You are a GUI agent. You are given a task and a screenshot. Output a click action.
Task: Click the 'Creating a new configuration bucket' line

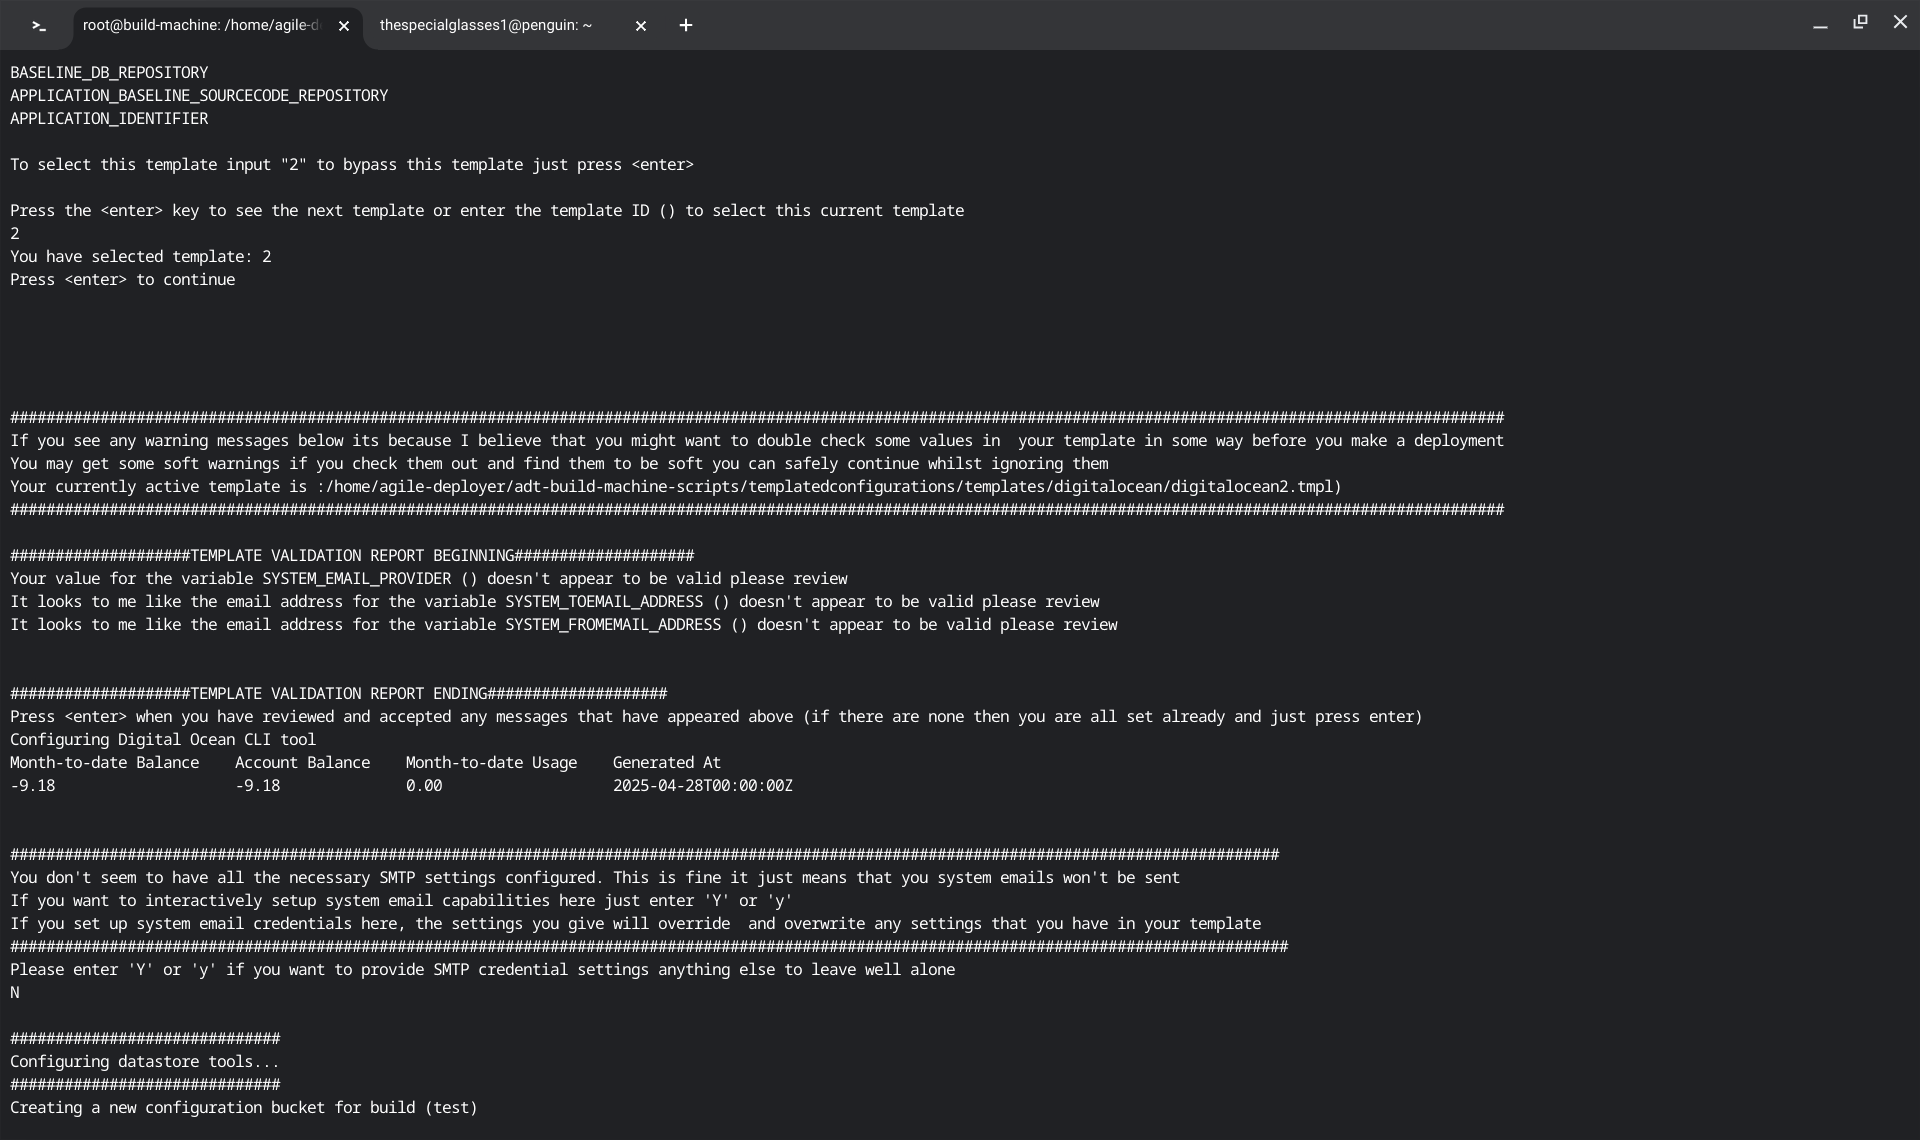click(244, 1108)
